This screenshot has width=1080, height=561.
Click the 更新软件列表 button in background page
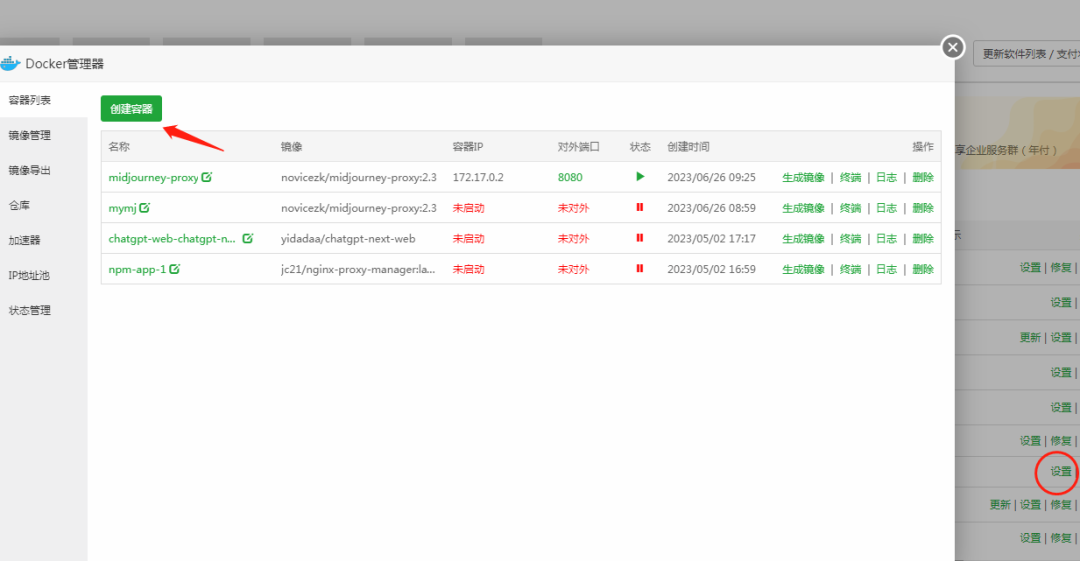pos(1026,54)
